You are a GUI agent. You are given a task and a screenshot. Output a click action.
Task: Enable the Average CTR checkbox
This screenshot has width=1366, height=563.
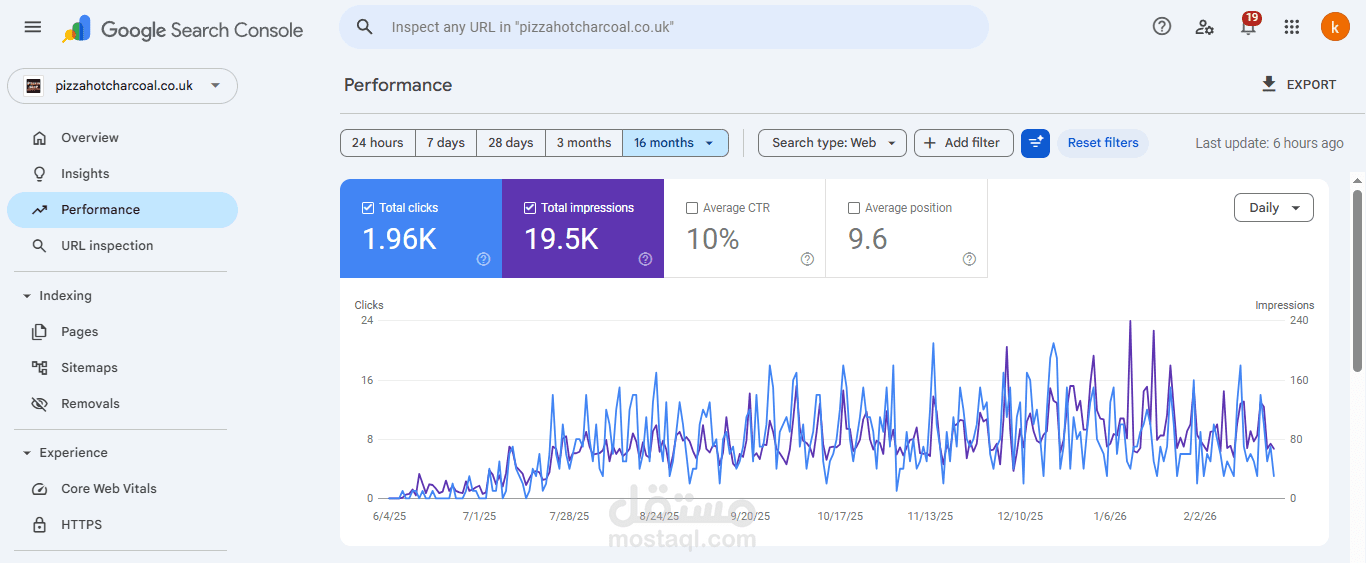(x=692, y=208)
